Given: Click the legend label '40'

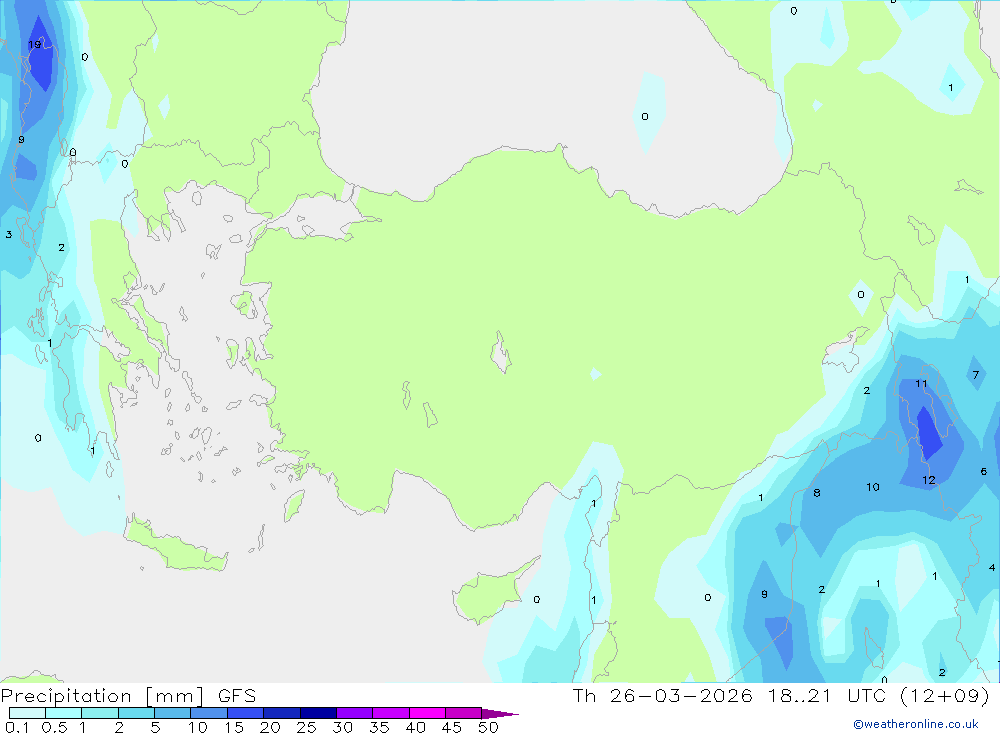Looking at the screenshot, I should tap(415, 727).
